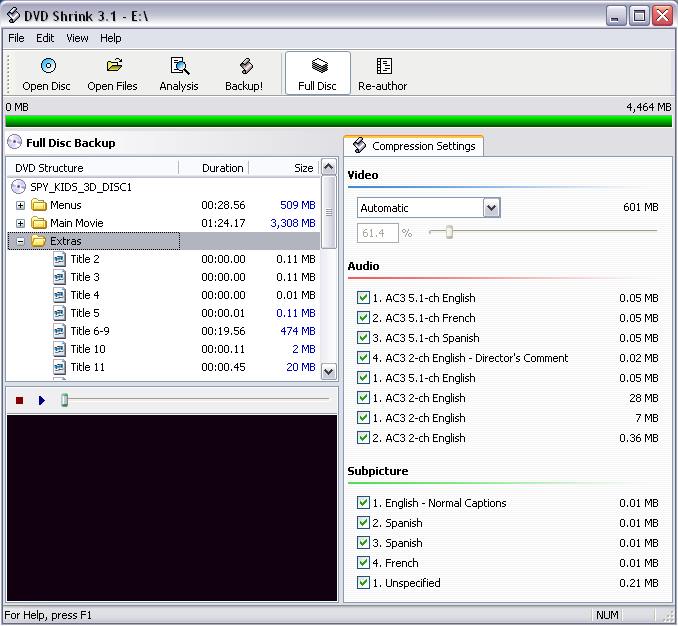Uncheck audio 1. AC3 5.1-ch English 0.05 MB first entry
678x626 pixels.
(x=363, y=297)
